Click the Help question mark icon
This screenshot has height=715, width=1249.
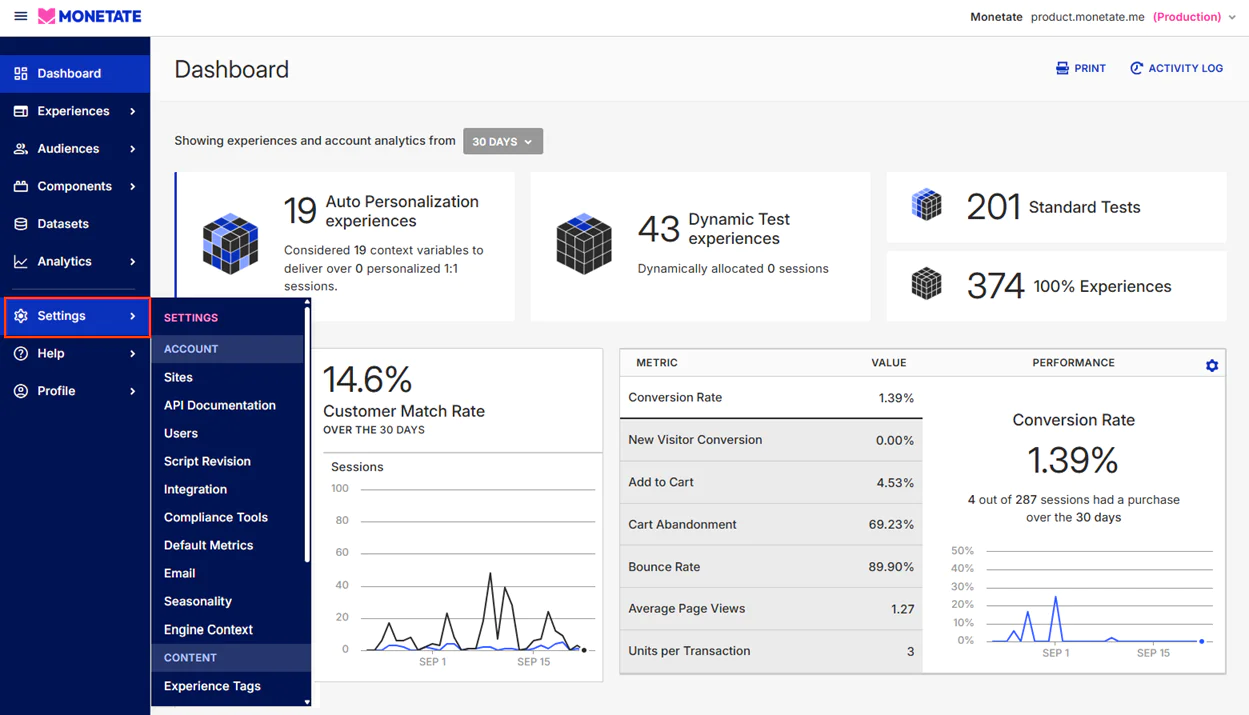(x=22, y=353)
